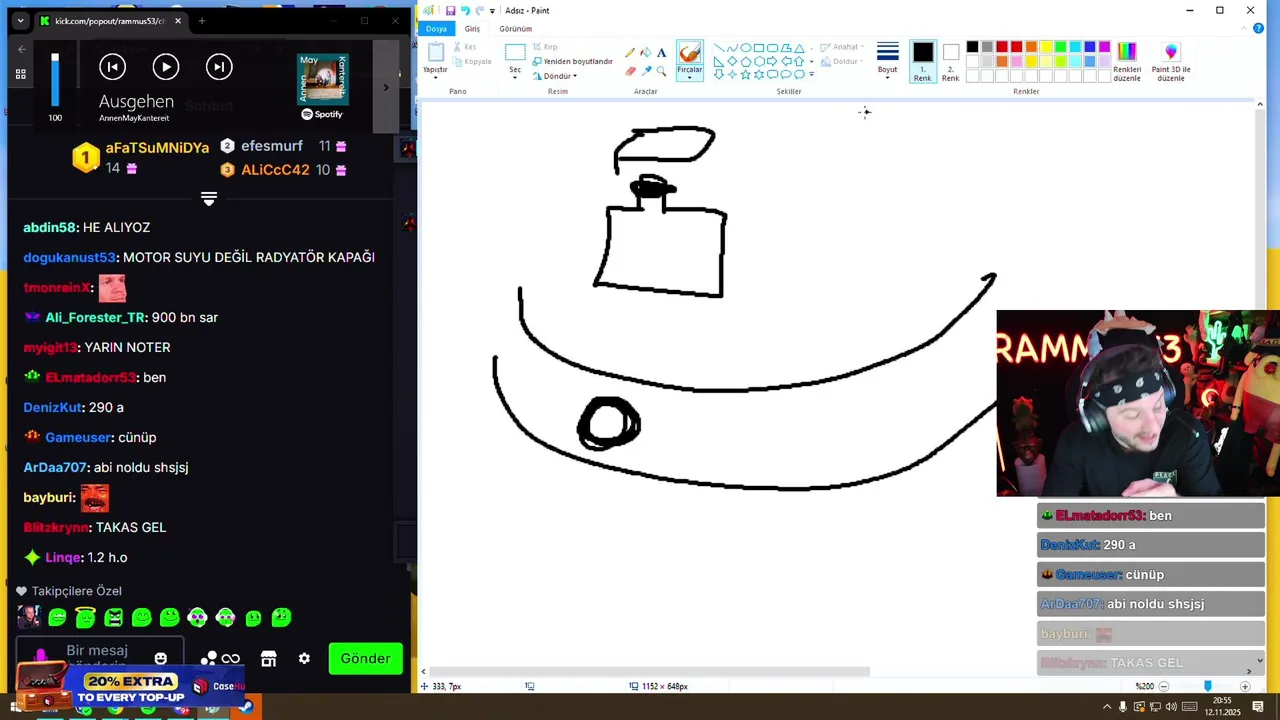Click the Yapıştır paste icon
1280x720 pixels.
[x=435, y=52]
